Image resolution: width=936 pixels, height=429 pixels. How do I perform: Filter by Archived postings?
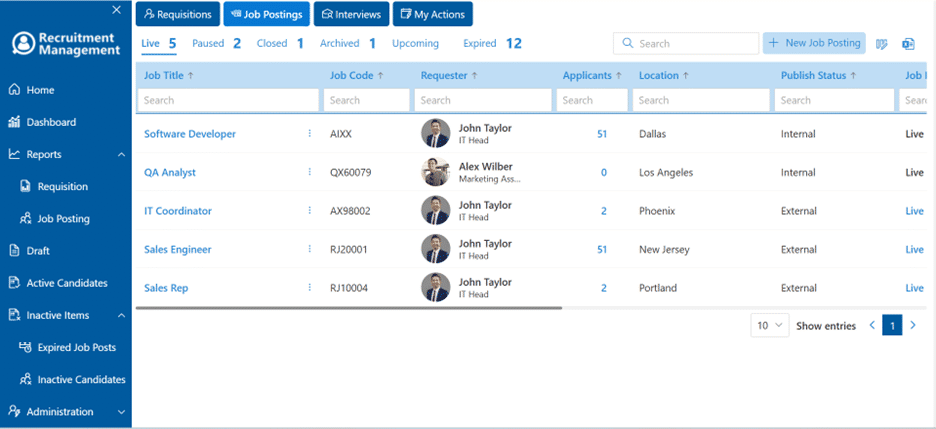[x=347, y=44]
